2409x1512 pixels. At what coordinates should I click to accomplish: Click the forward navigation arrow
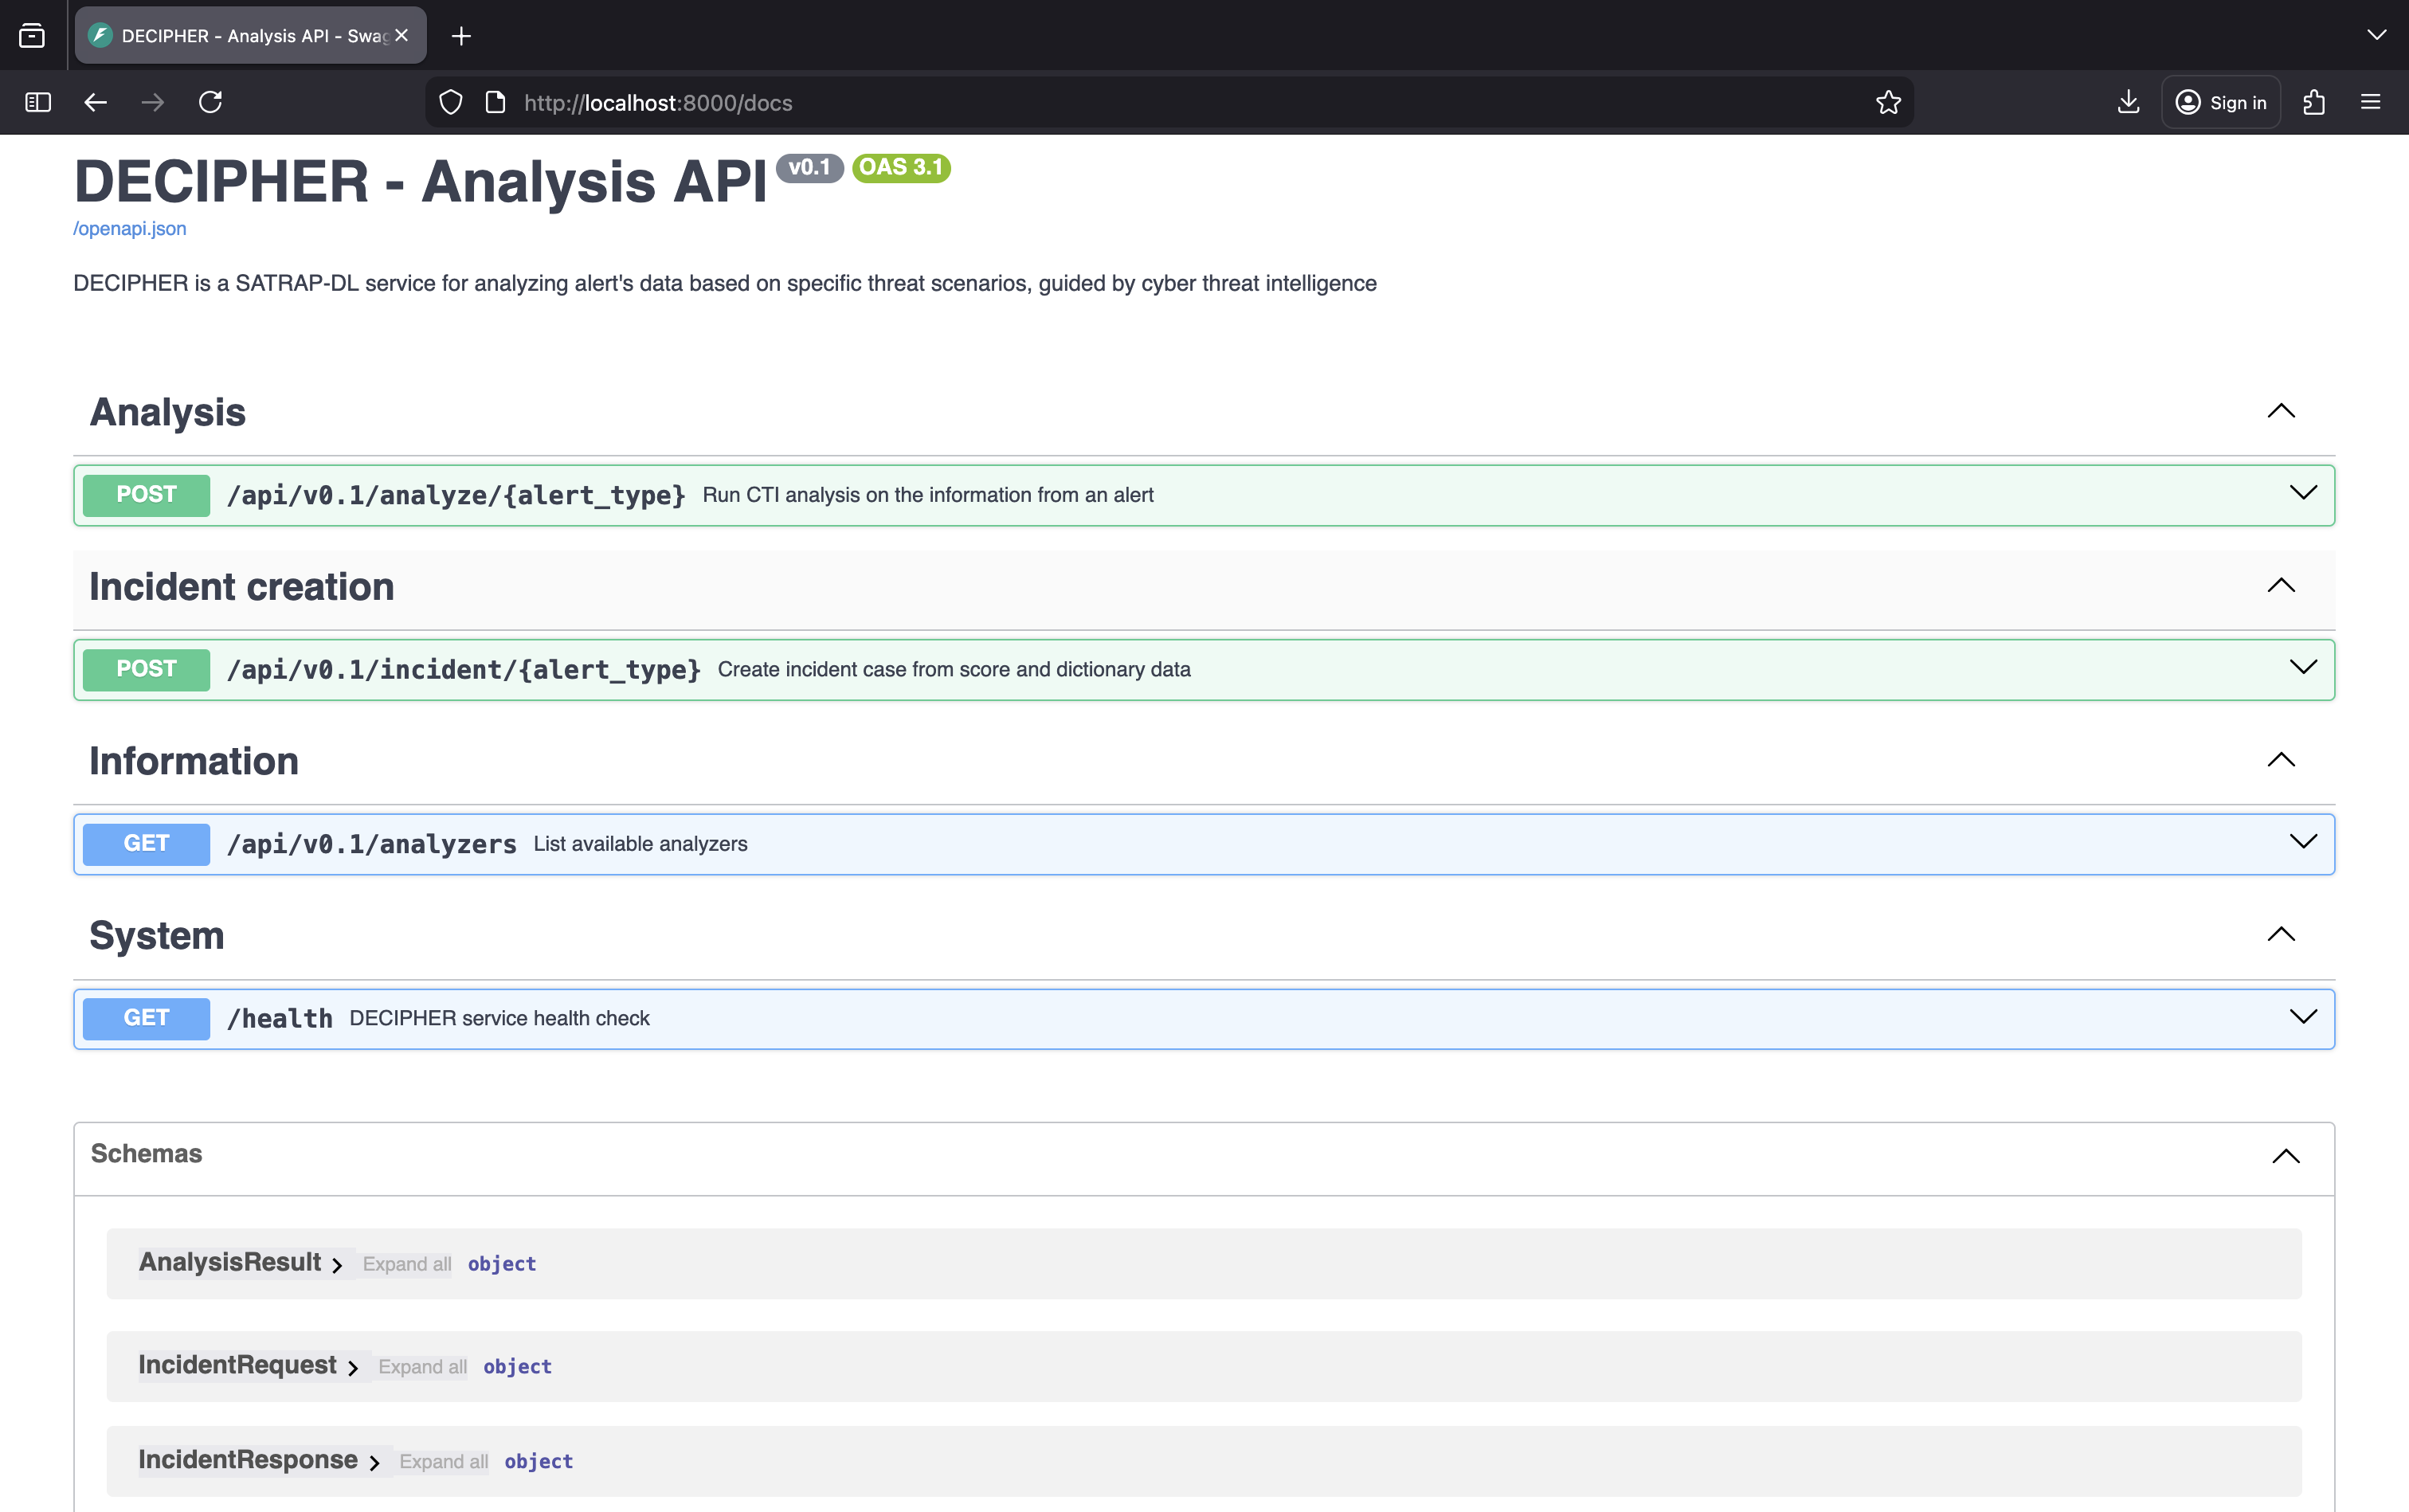(151, 102)
